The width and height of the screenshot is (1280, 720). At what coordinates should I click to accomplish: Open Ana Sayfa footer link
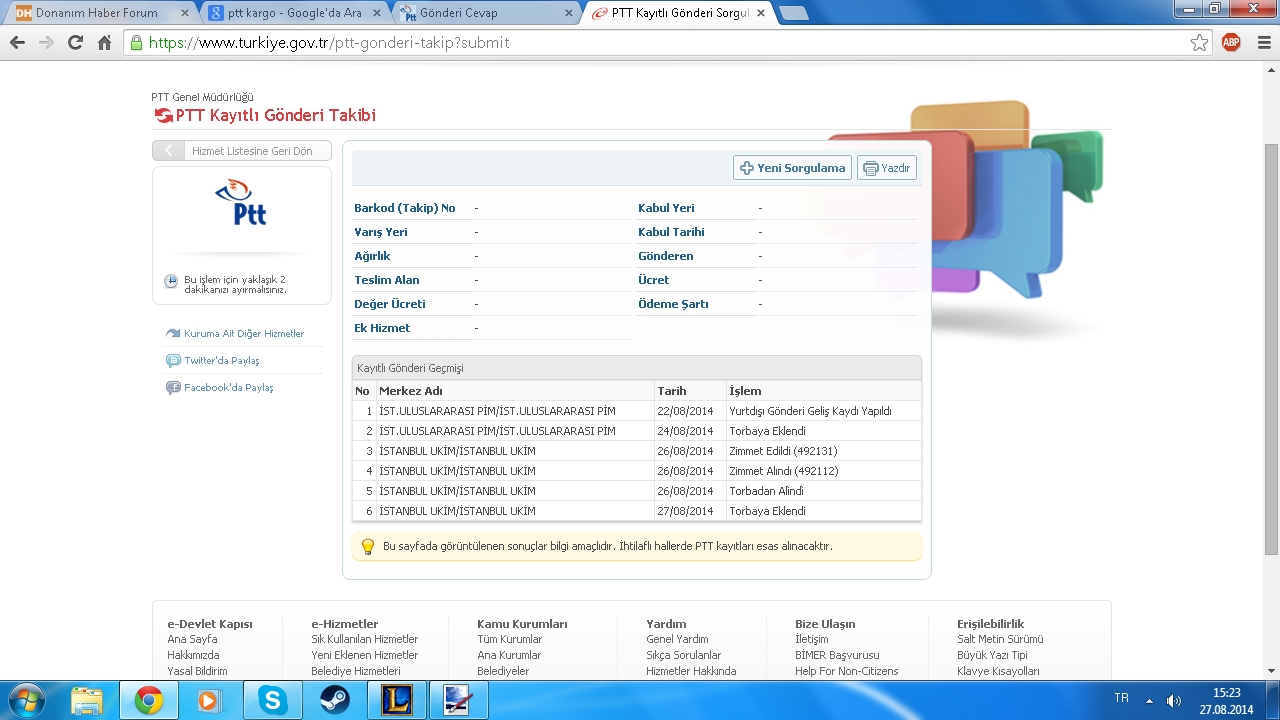pyautogui.click(x=192, y=639)
